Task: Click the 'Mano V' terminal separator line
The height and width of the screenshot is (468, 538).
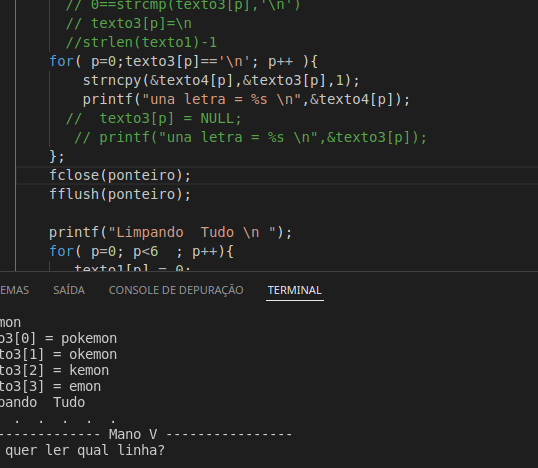Action: pos(146,434)
